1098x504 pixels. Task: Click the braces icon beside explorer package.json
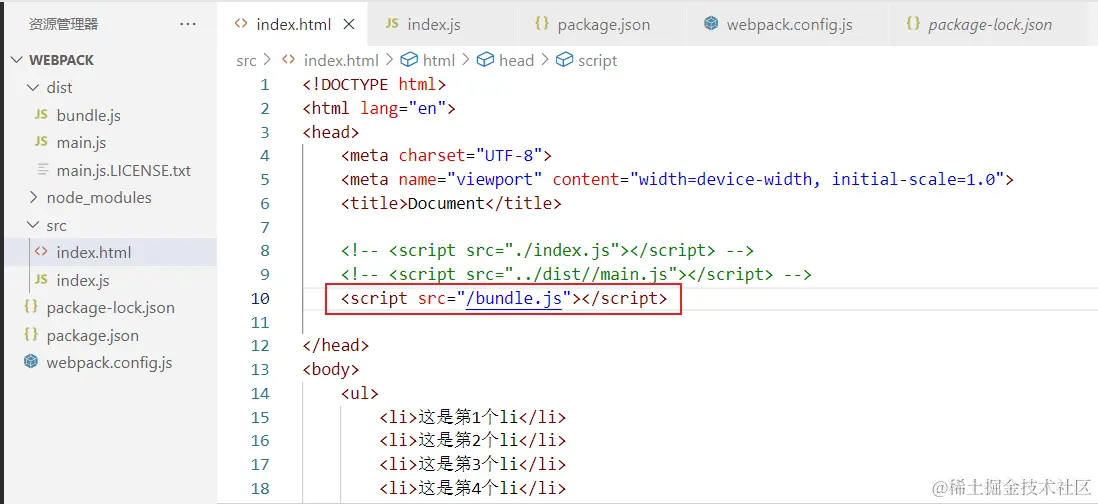(x=31, y=335)
